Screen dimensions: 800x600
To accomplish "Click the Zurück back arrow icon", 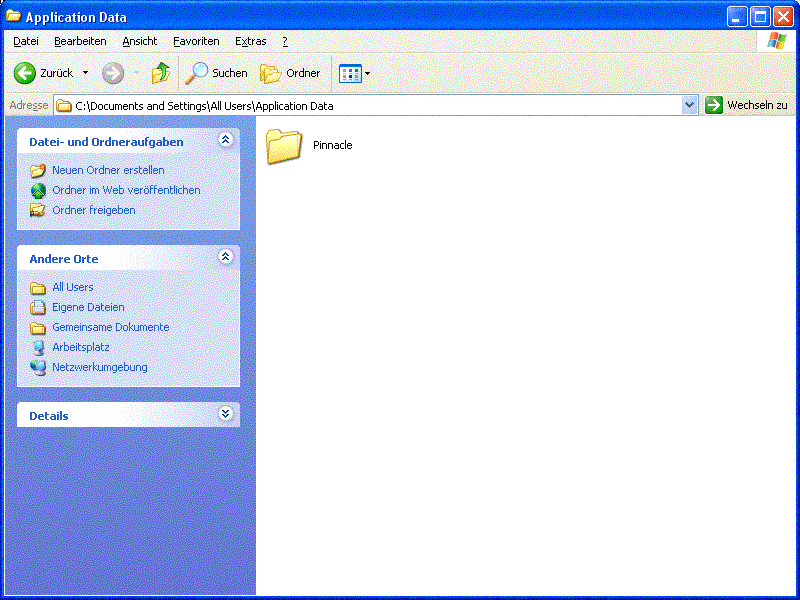I will [x=25, y=73].
